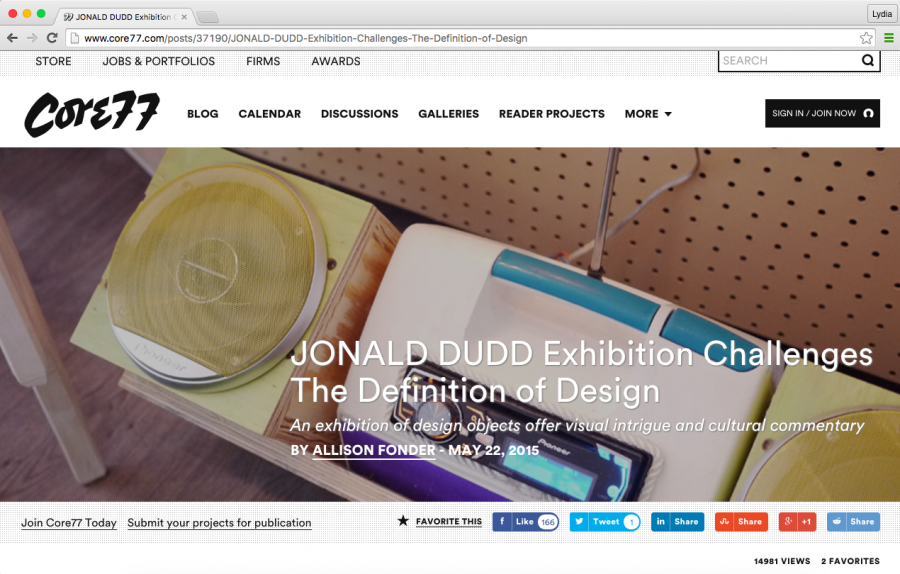Open the GALLERIES nav item
This screenshot has width=900, height=574.
click(x=448, y=114)
